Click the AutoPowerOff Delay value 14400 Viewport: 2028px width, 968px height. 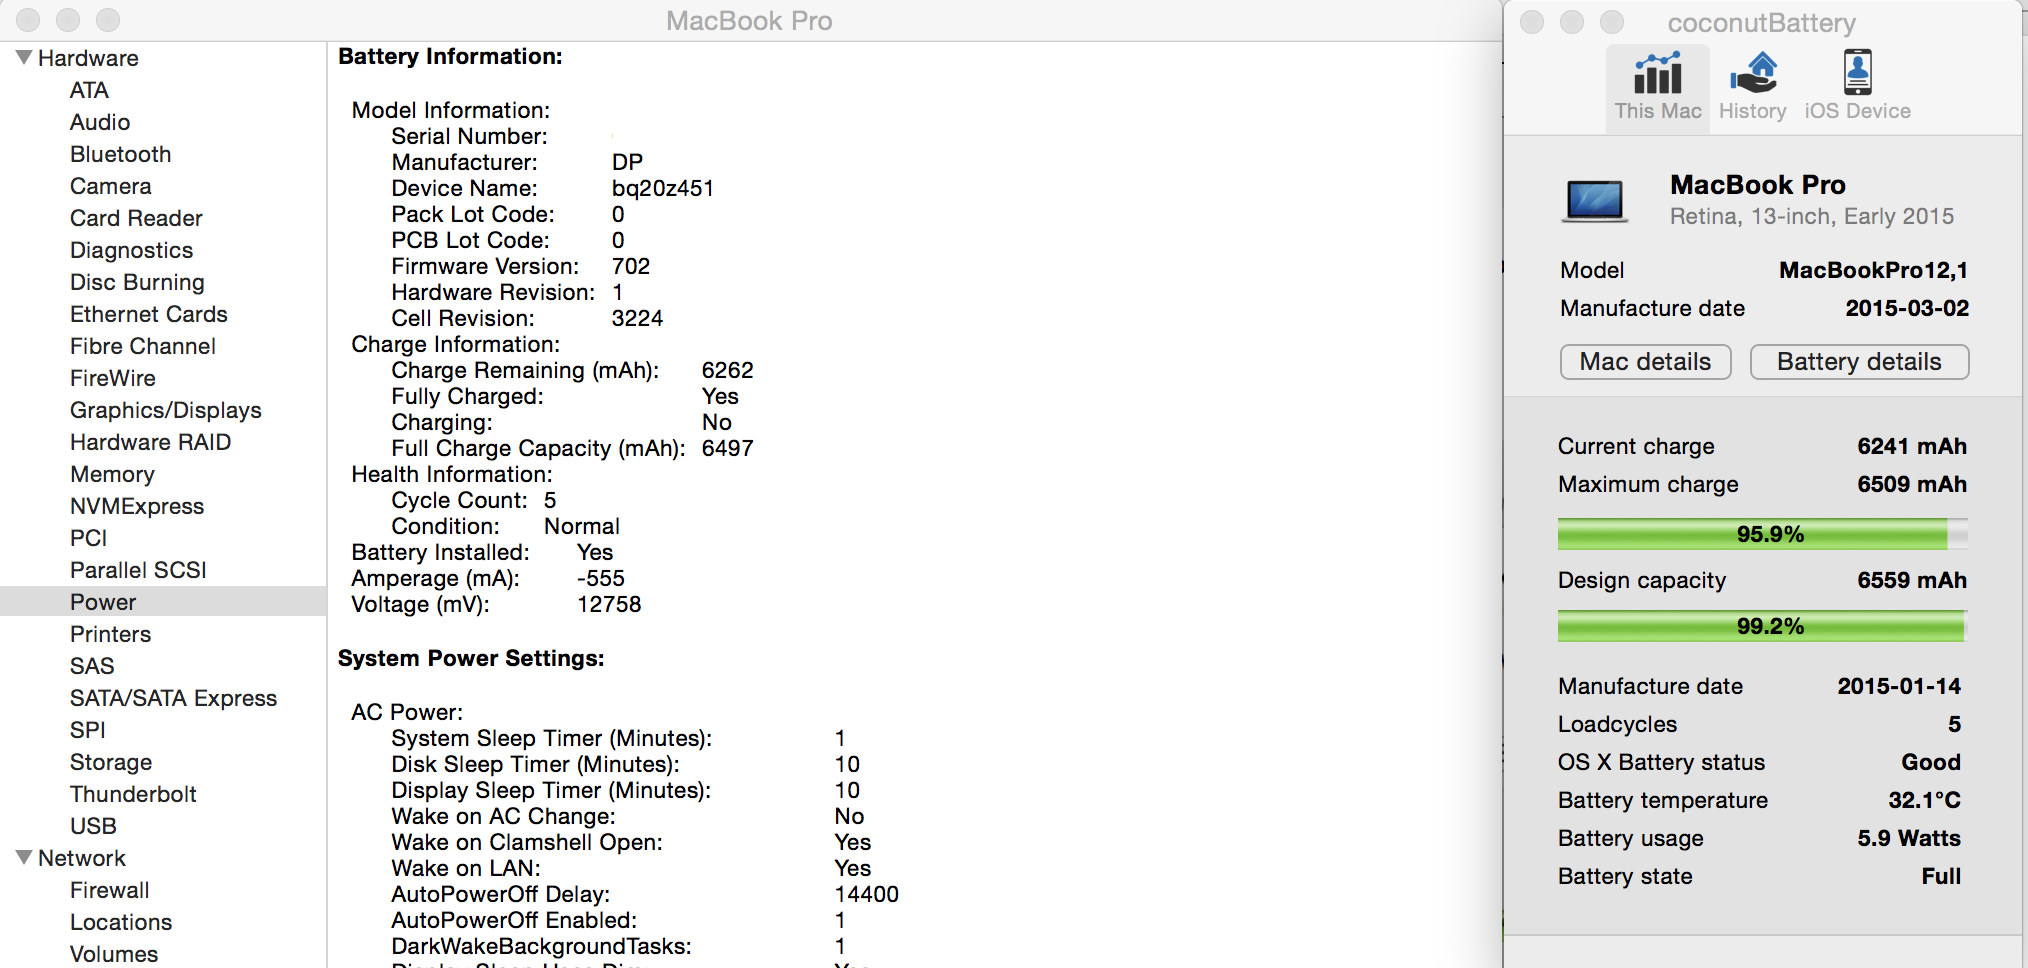pyautogui.click(x=866, y=894)
